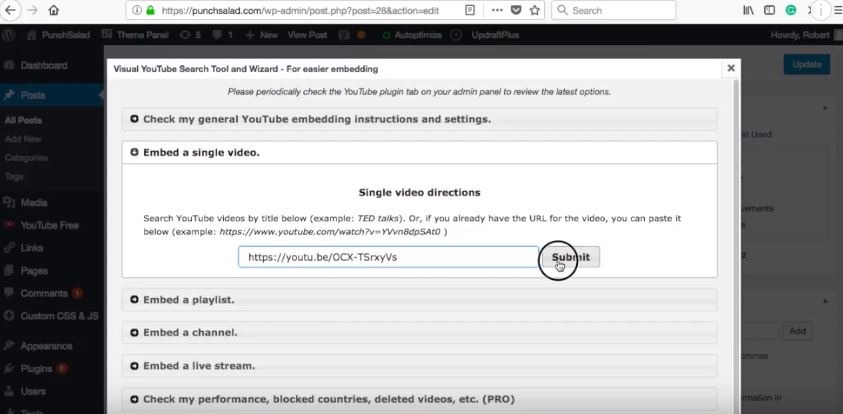
Task: Click the YouTube Free sidebar icon
Action: pos(9,225)
